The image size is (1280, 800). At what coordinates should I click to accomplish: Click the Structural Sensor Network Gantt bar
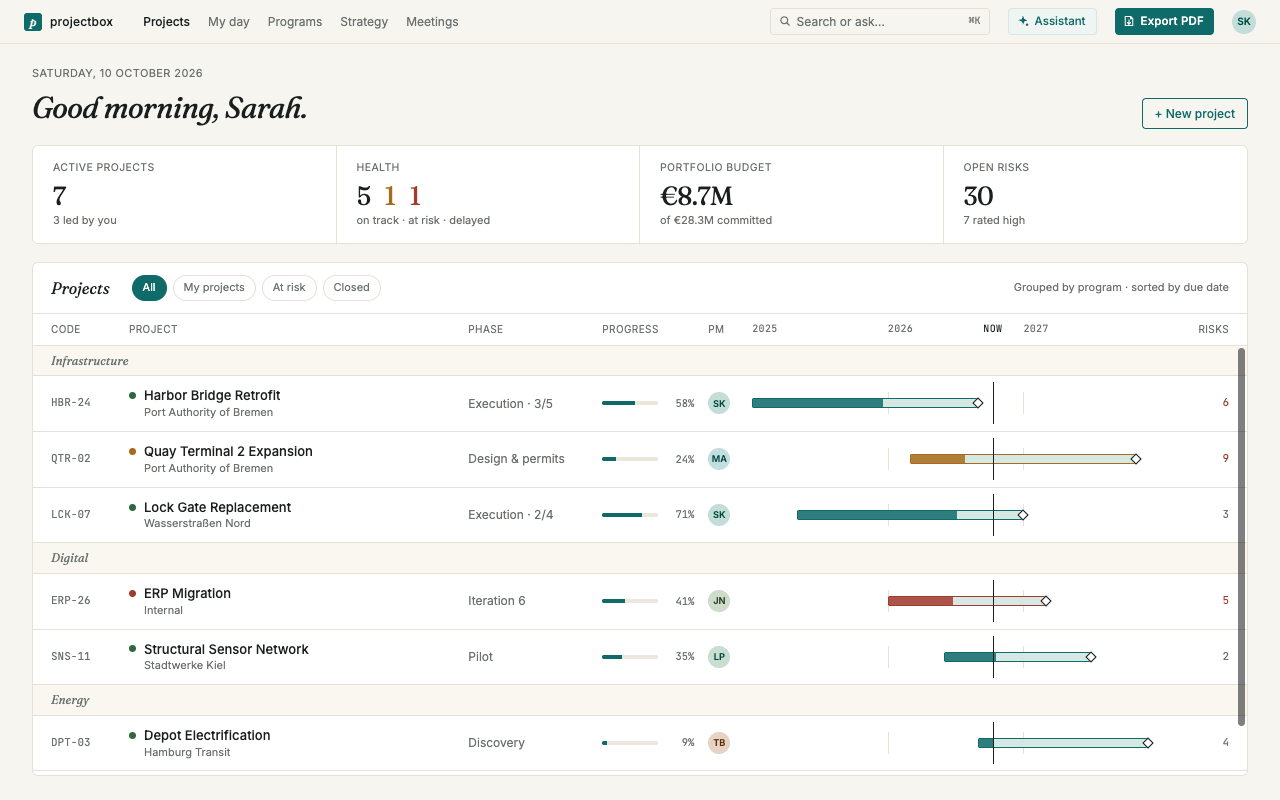[1017, 657]
